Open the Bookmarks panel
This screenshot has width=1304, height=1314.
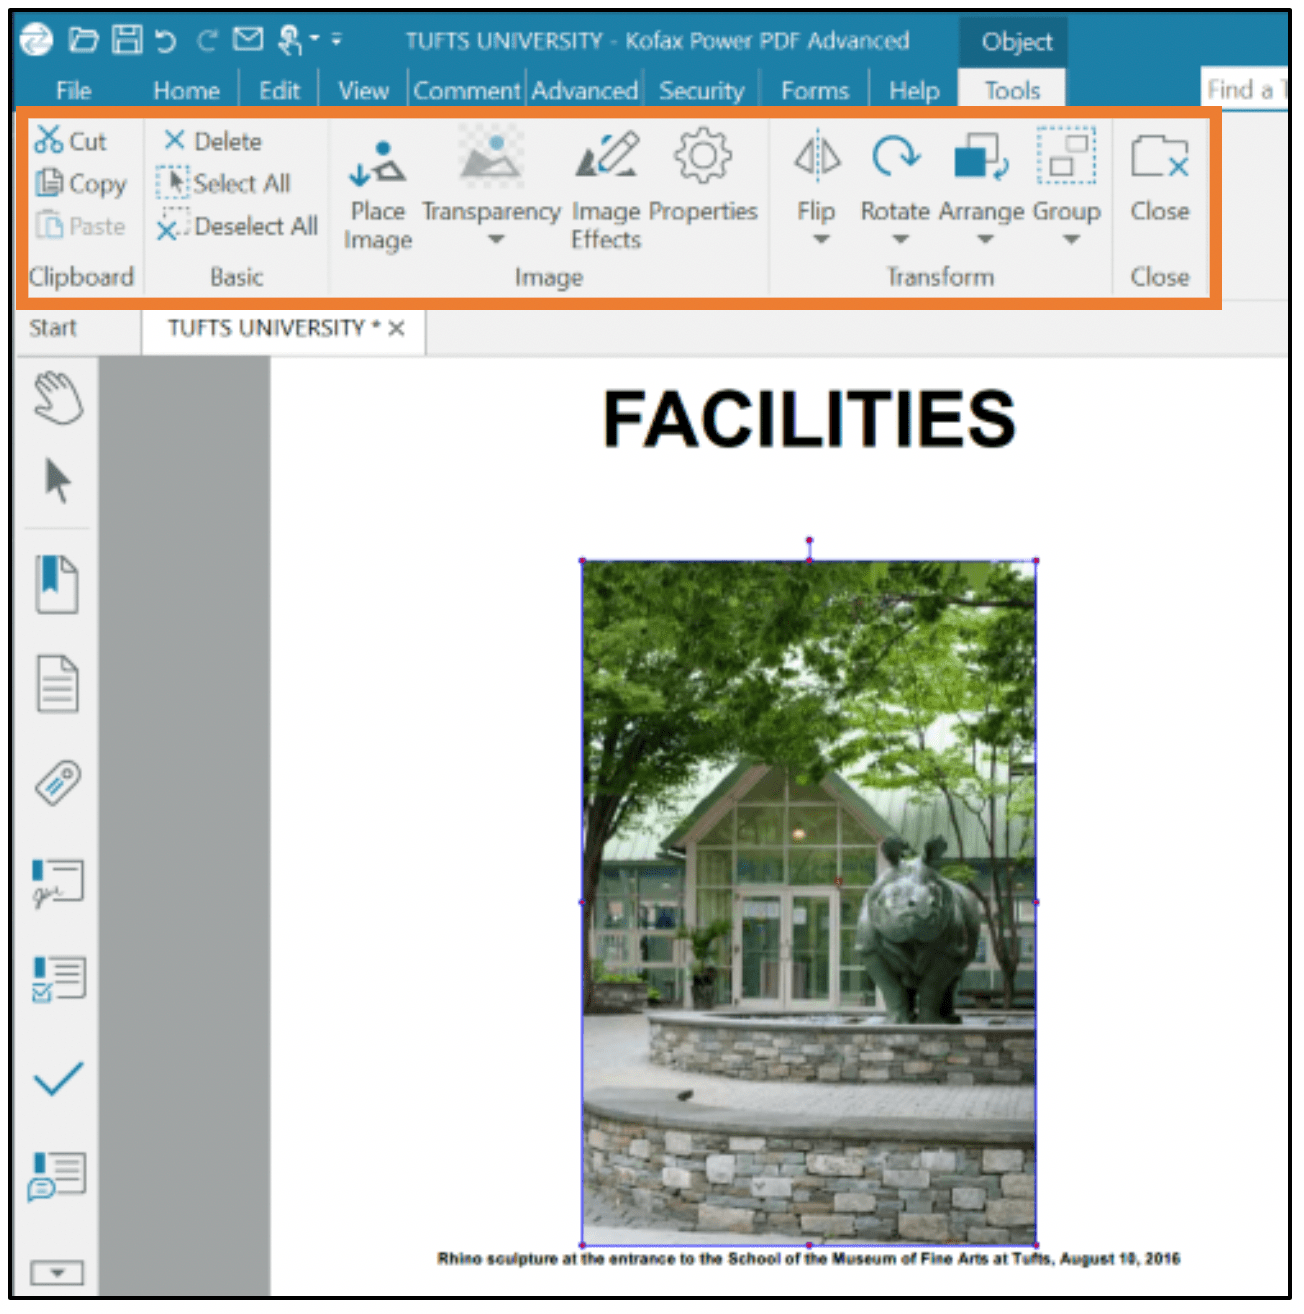[57, 585]
